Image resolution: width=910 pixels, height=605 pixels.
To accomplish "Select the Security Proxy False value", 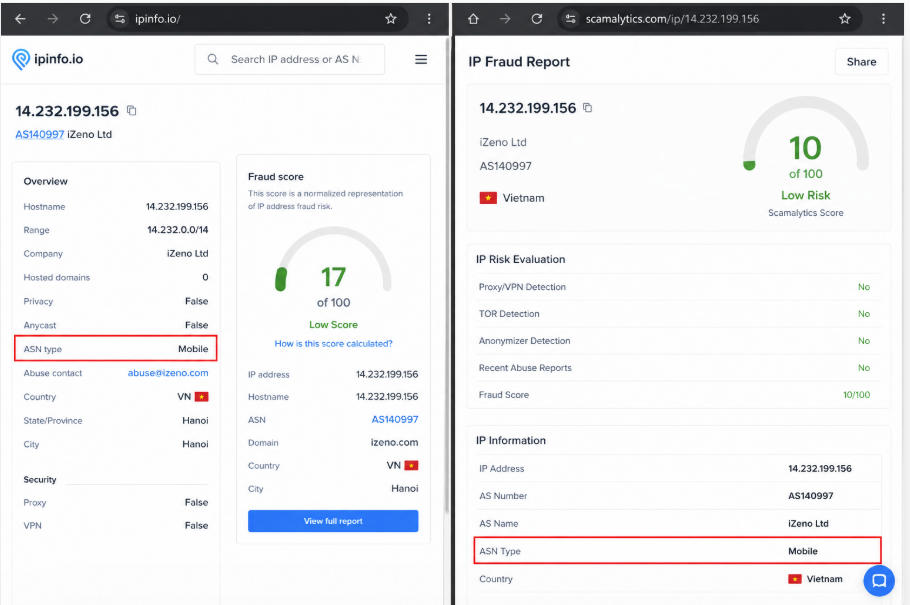I will tap(197, 502).
